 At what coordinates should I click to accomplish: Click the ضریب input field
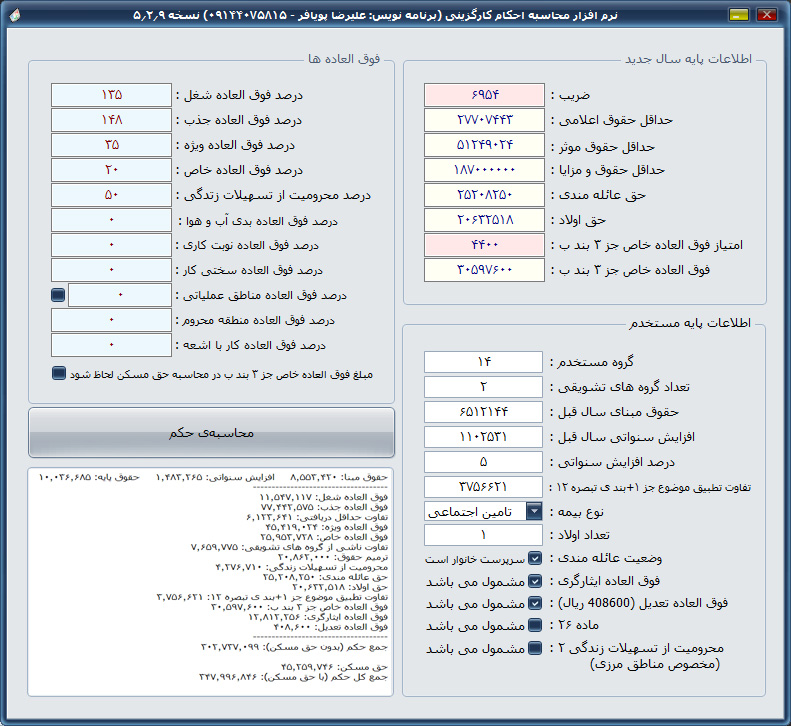pos(484,95)
